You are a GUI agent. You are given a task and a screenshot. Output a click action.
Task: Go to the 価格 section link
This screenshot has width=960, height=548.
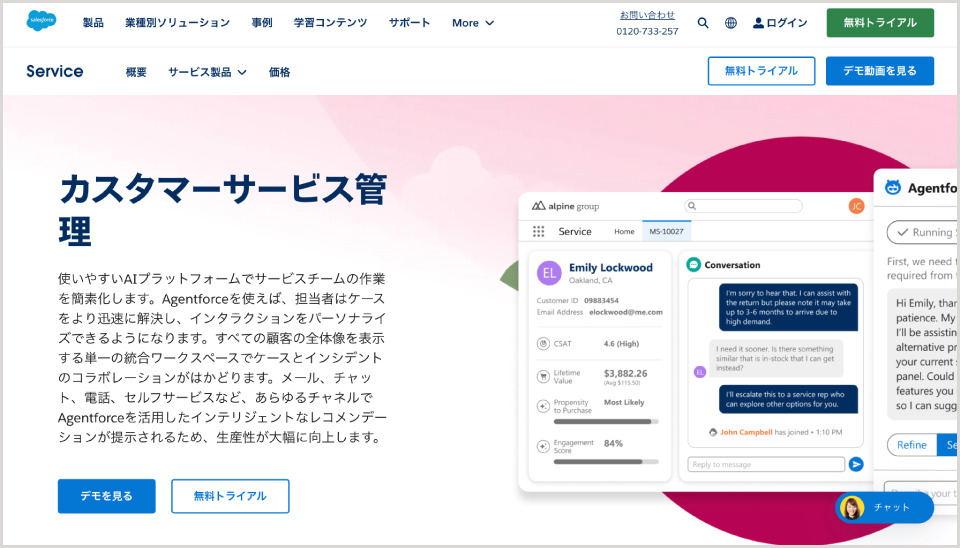click(x=279, y=72)
